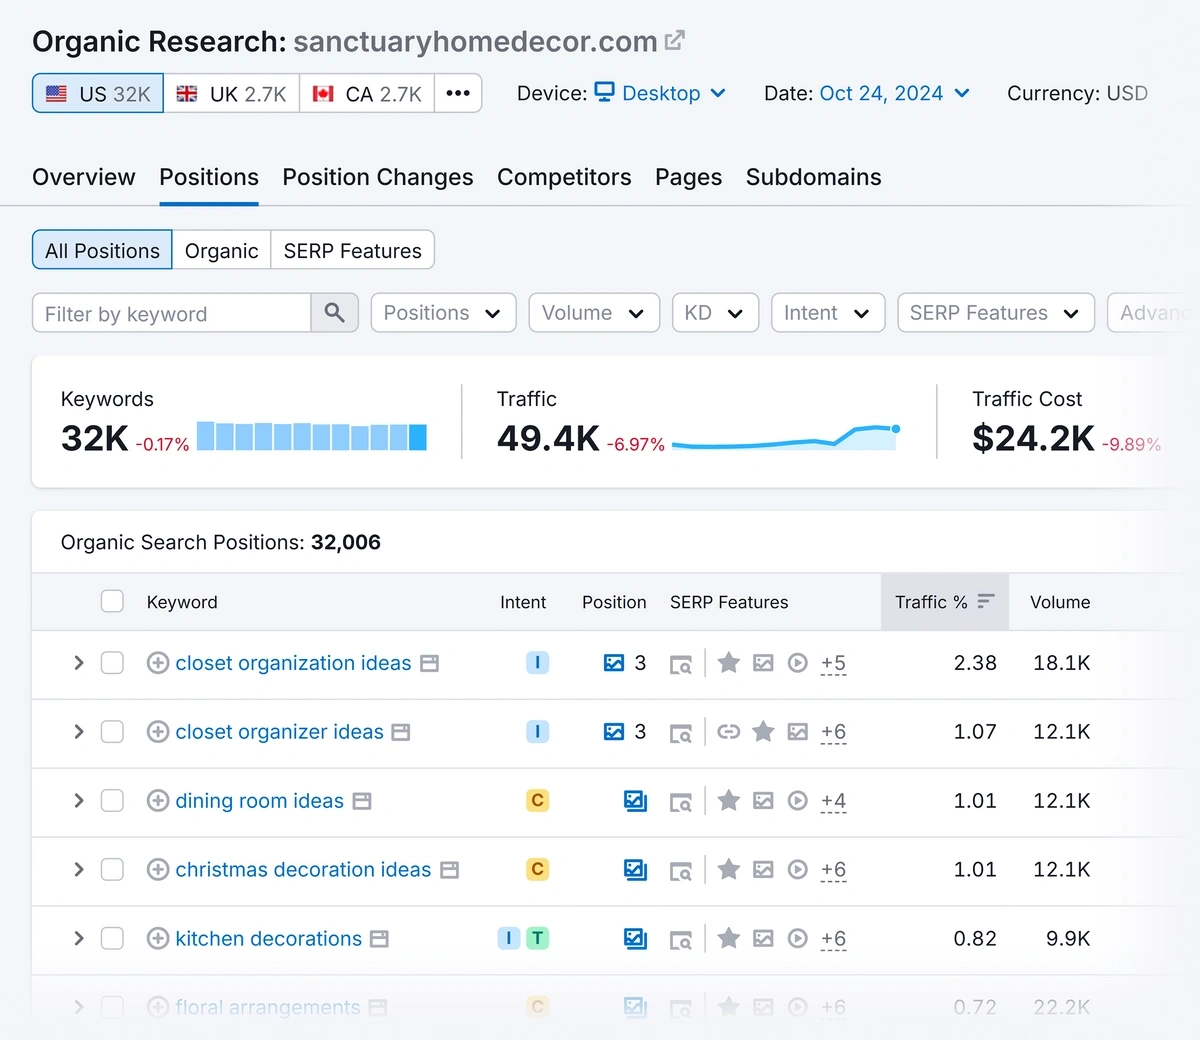This screenshot has height=1040, width=1200.
Task: Switch to the Overview tab
Action: click(84, 177)
